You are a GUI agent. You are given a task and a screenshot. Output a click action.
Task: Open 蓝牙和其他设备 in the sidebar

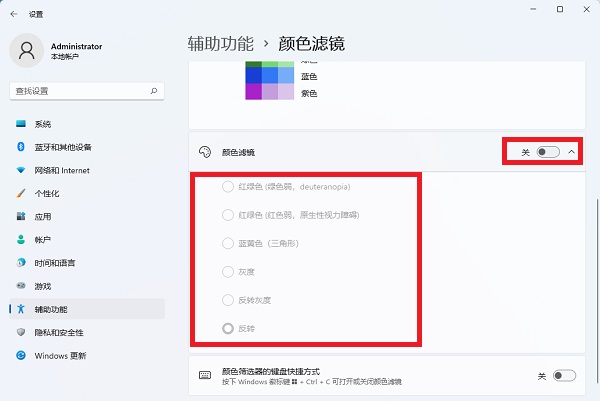[62, 147]
